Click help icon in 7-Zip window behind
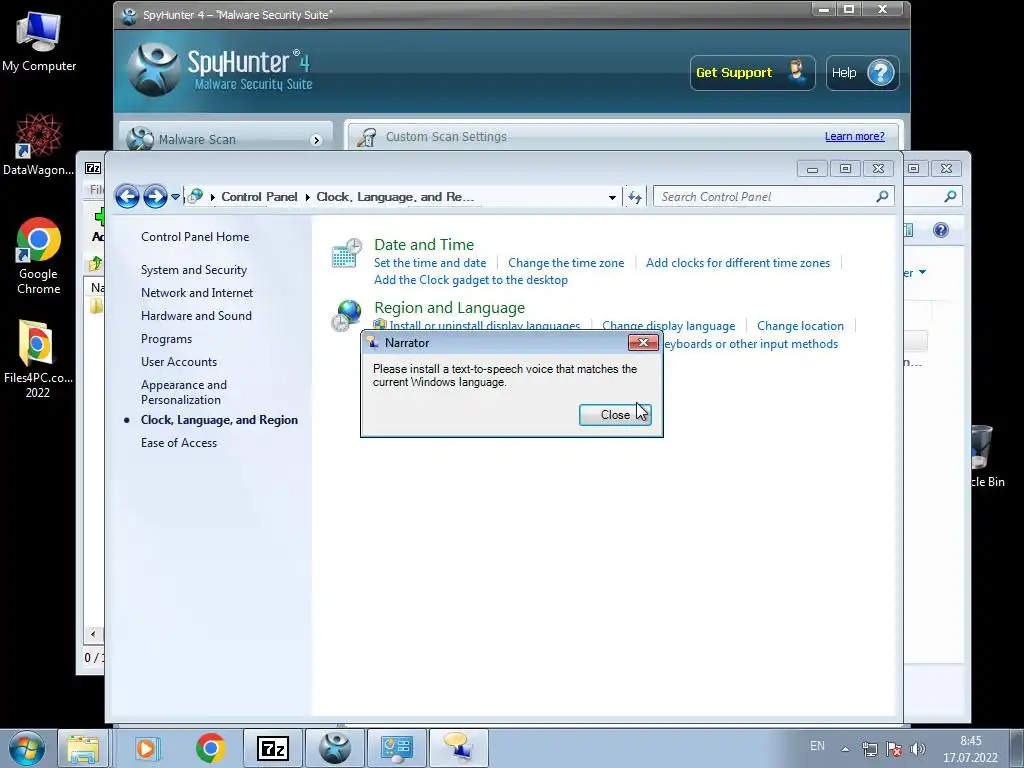 pyautogui.click(x=940, y=230)
